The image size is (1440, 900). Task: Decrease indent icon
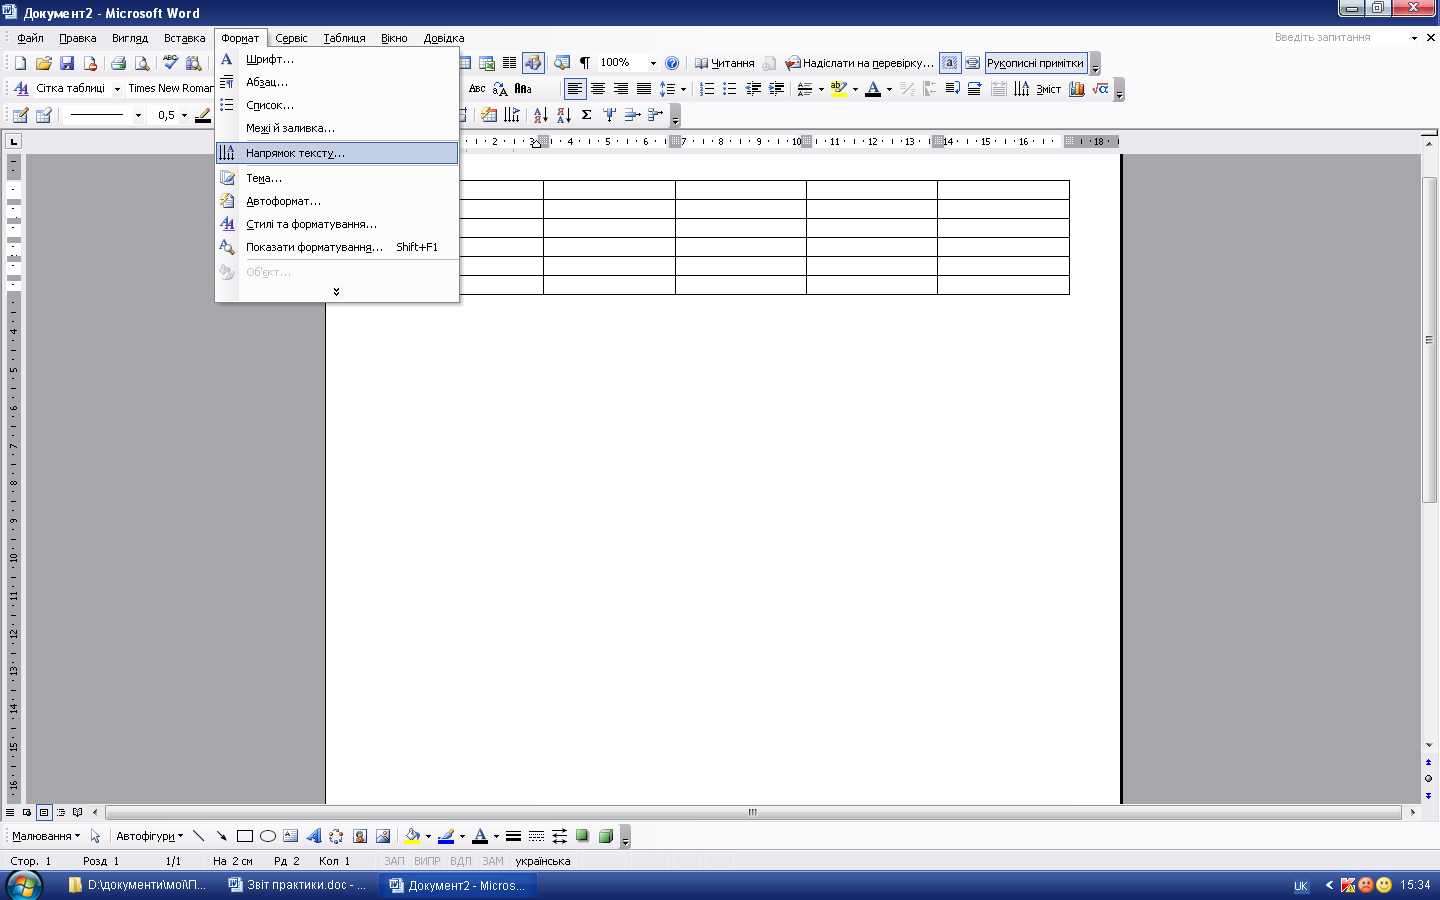(753, 89)
